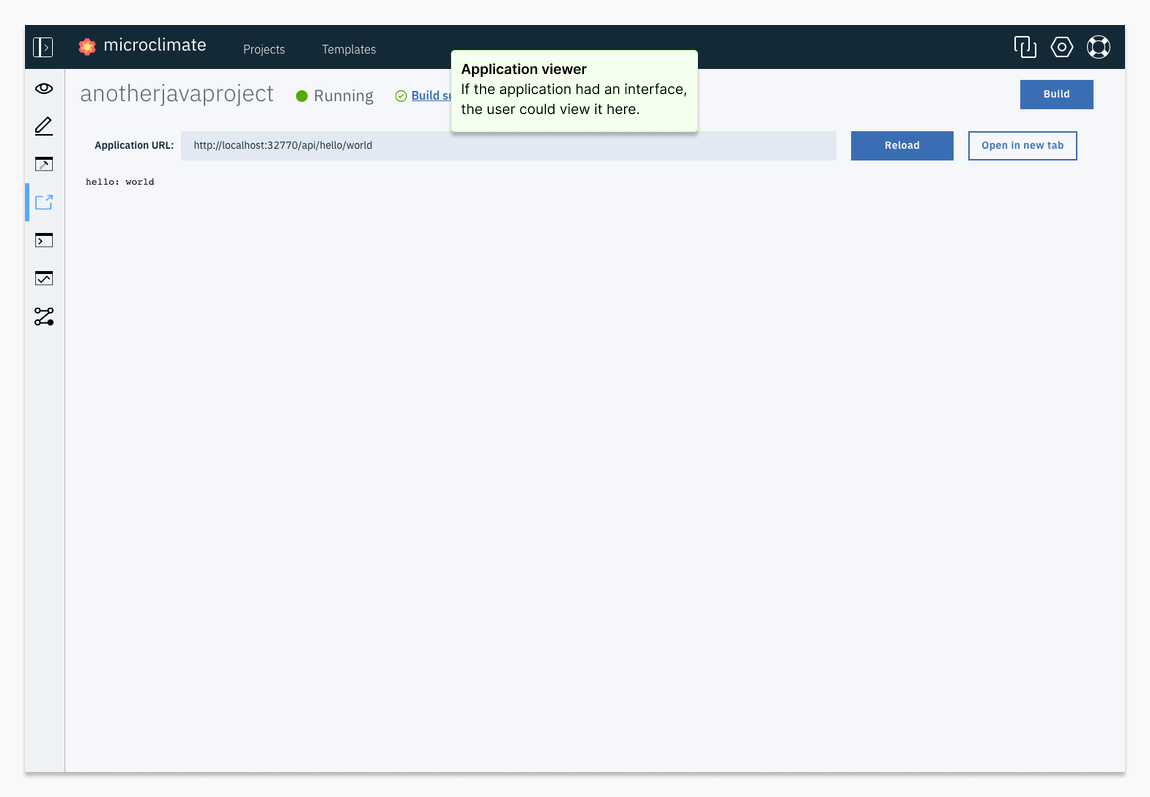Click the Build succeeded link
Image resolution: width=1150 pixels, height=797 pixels.
coord(430,96)
